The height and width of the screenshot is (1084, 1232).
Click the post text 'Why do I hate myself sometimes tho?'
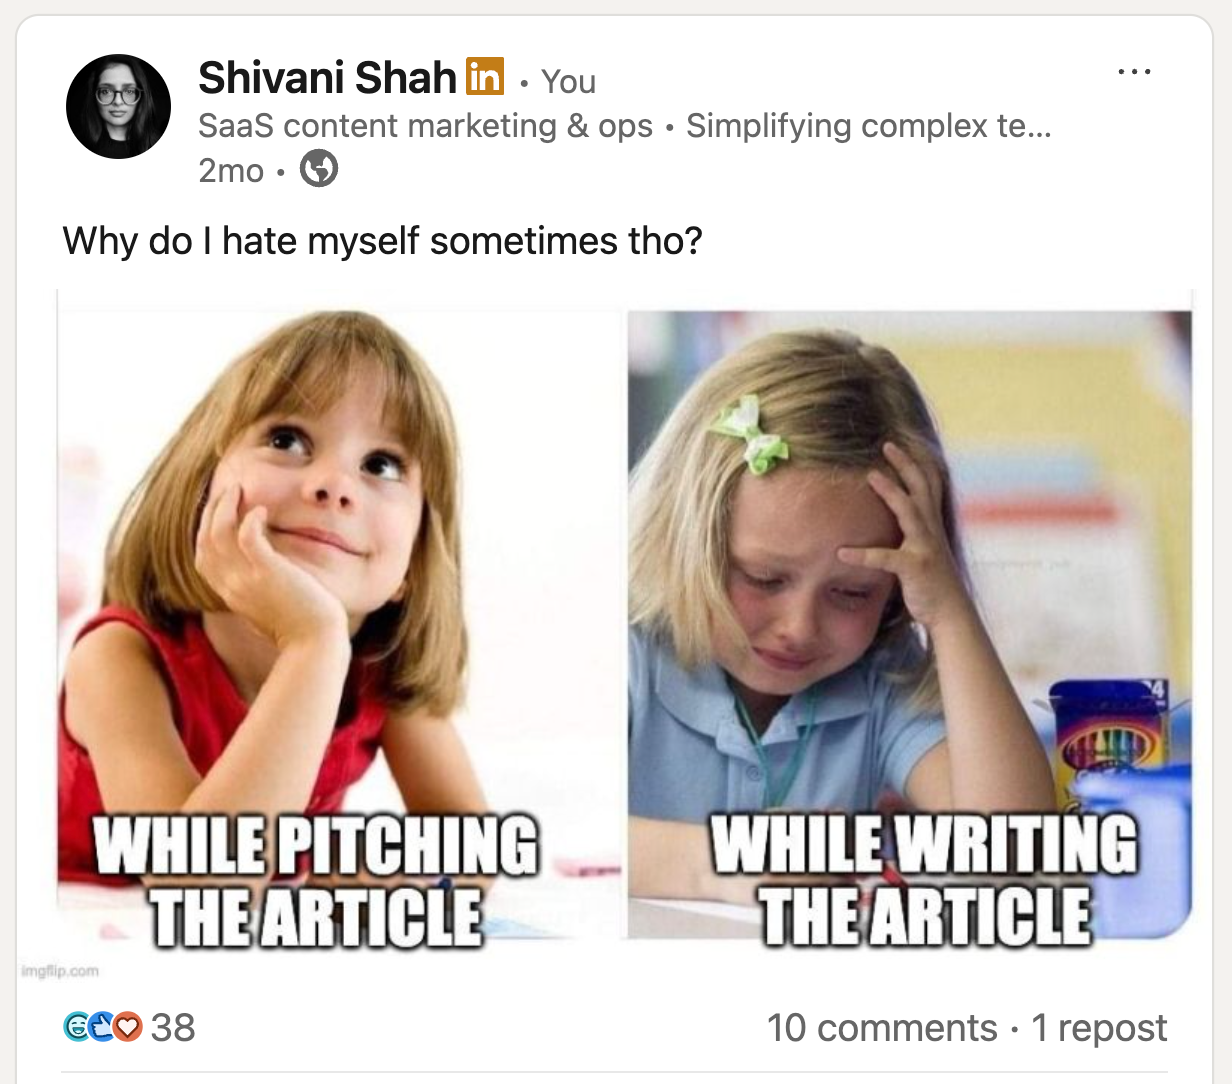[x=383, y=241]
